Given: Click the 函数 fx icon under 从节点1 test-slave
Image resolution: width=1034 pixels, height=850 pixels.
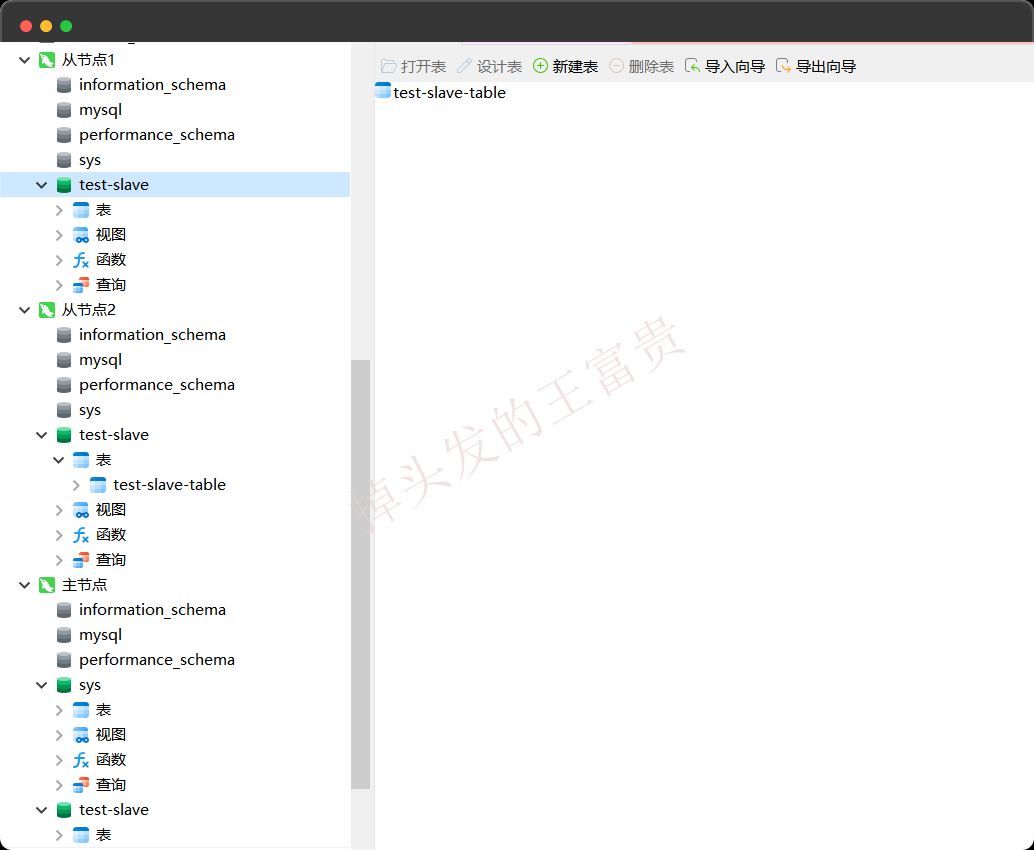Looking at the screenshot, I should tap(80, 260).
